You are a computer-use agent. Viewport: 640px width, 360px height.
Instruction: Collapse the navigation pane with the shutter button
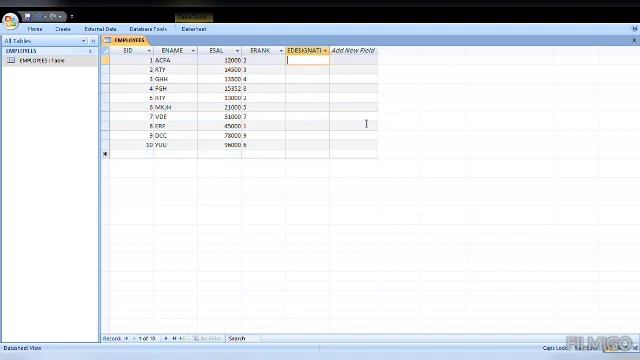pos(93,41)
